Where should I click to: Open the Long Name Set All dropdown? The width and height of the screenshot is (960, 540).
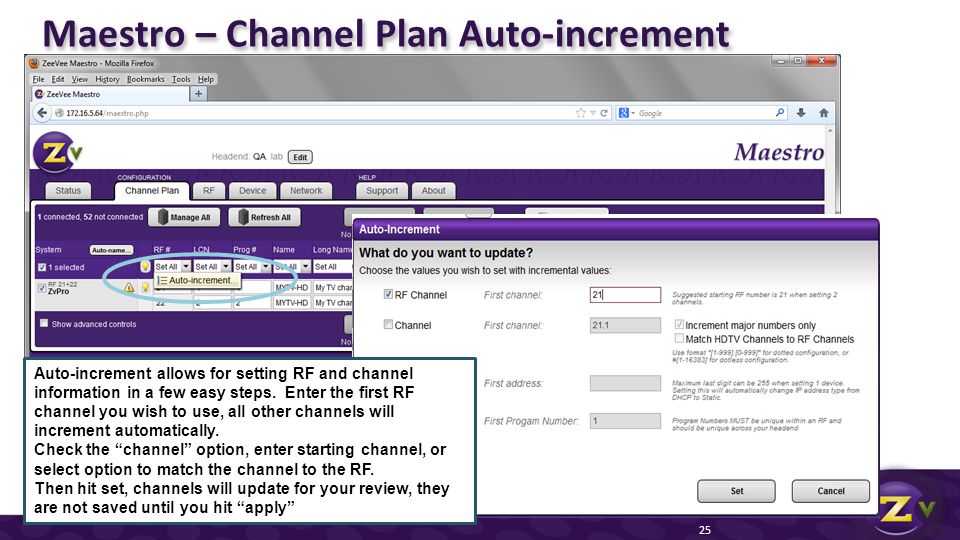tap(332, 266)
